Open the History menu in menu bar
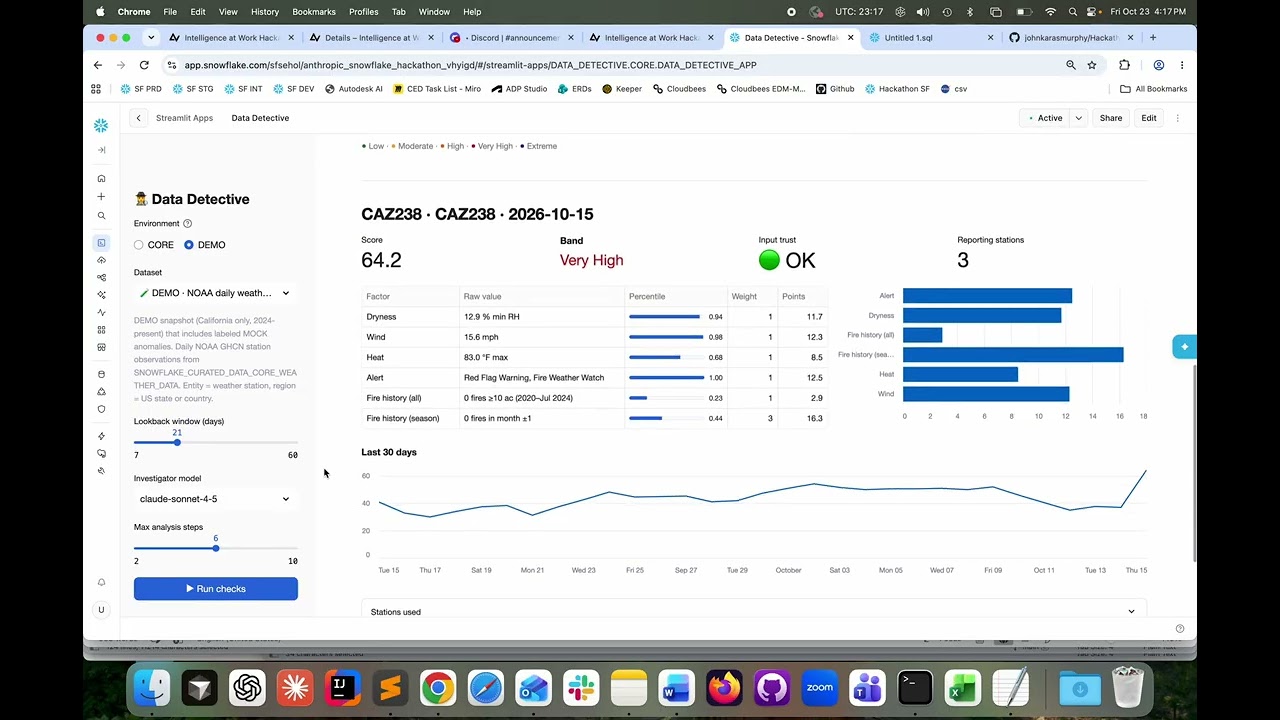The width and height of the screenshot is (1280, 720). 265,12
